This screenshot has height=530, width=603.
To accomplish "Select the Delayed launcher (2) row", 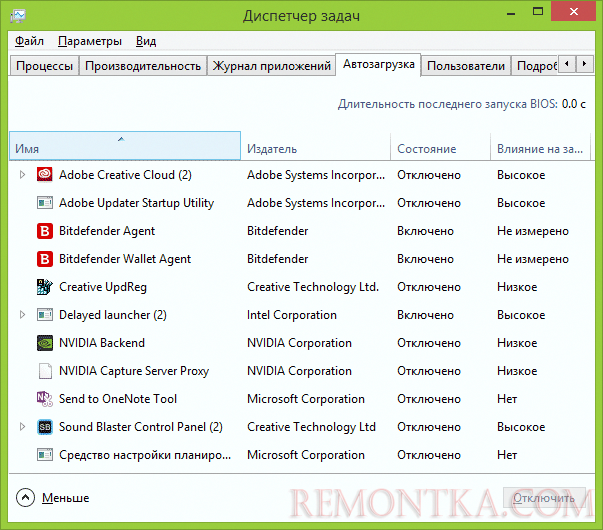I will pyautogui.click(x=302, y=315).
